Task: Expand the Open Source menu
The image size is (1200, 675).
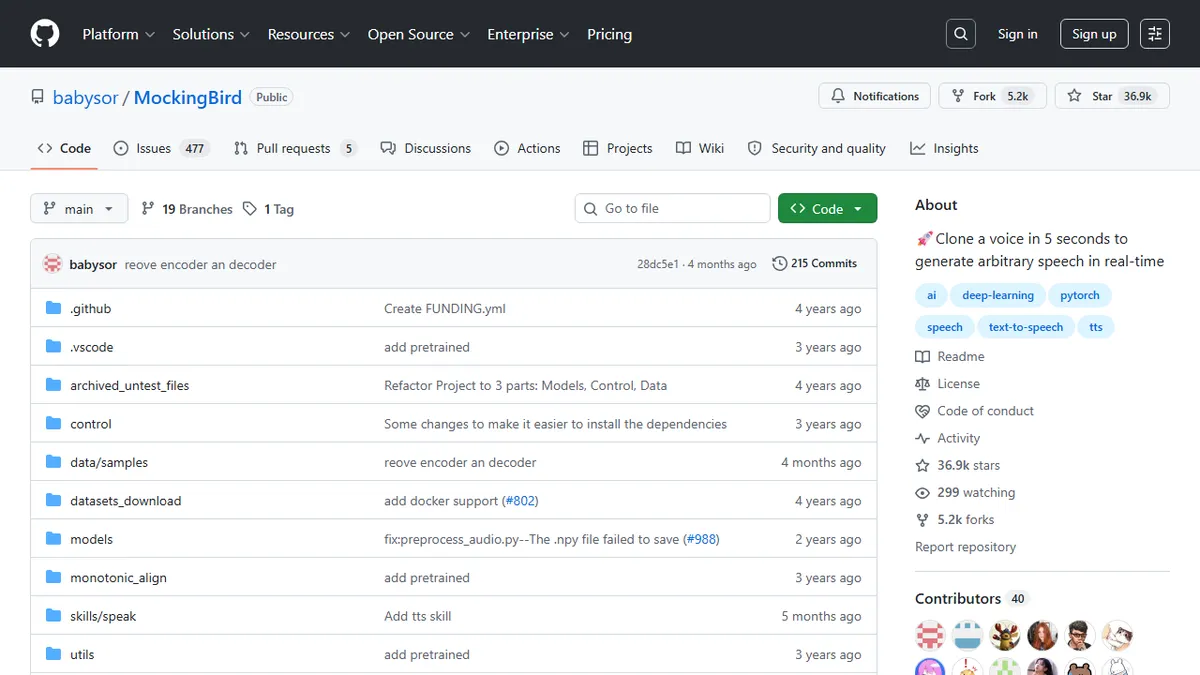Action: coord(419,34)
